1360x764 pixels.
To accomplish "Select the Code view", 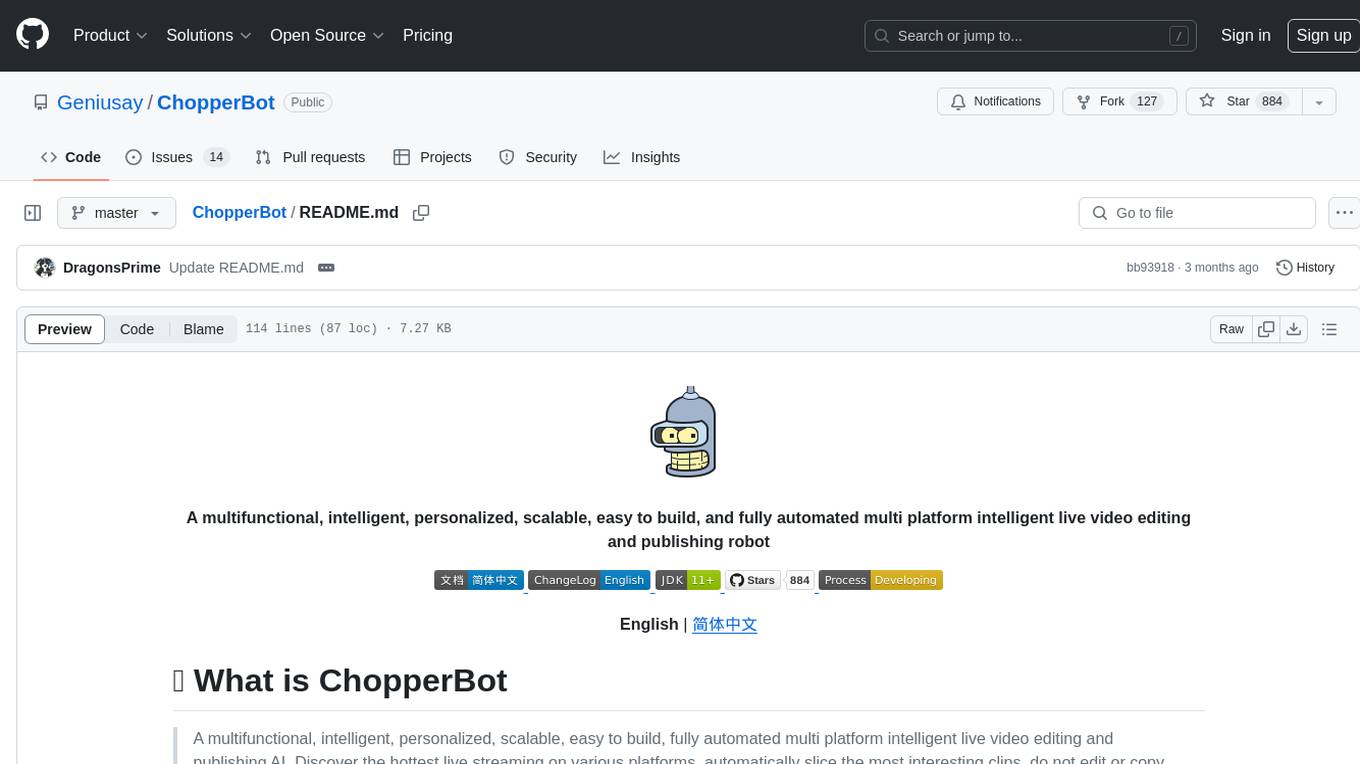I will [x=137, y=329].
